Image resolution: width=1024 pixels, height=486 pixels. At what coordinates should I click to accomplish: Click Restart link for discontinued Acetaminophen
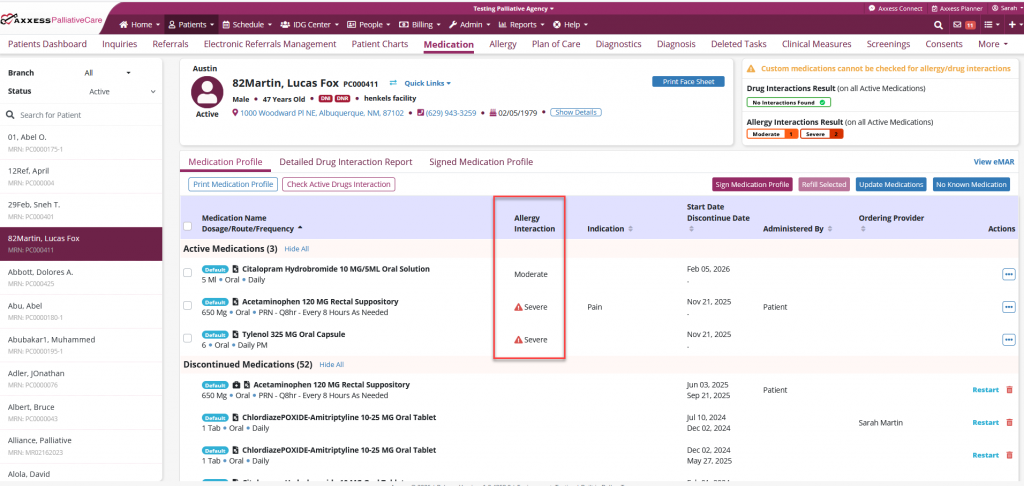[985, 390]
